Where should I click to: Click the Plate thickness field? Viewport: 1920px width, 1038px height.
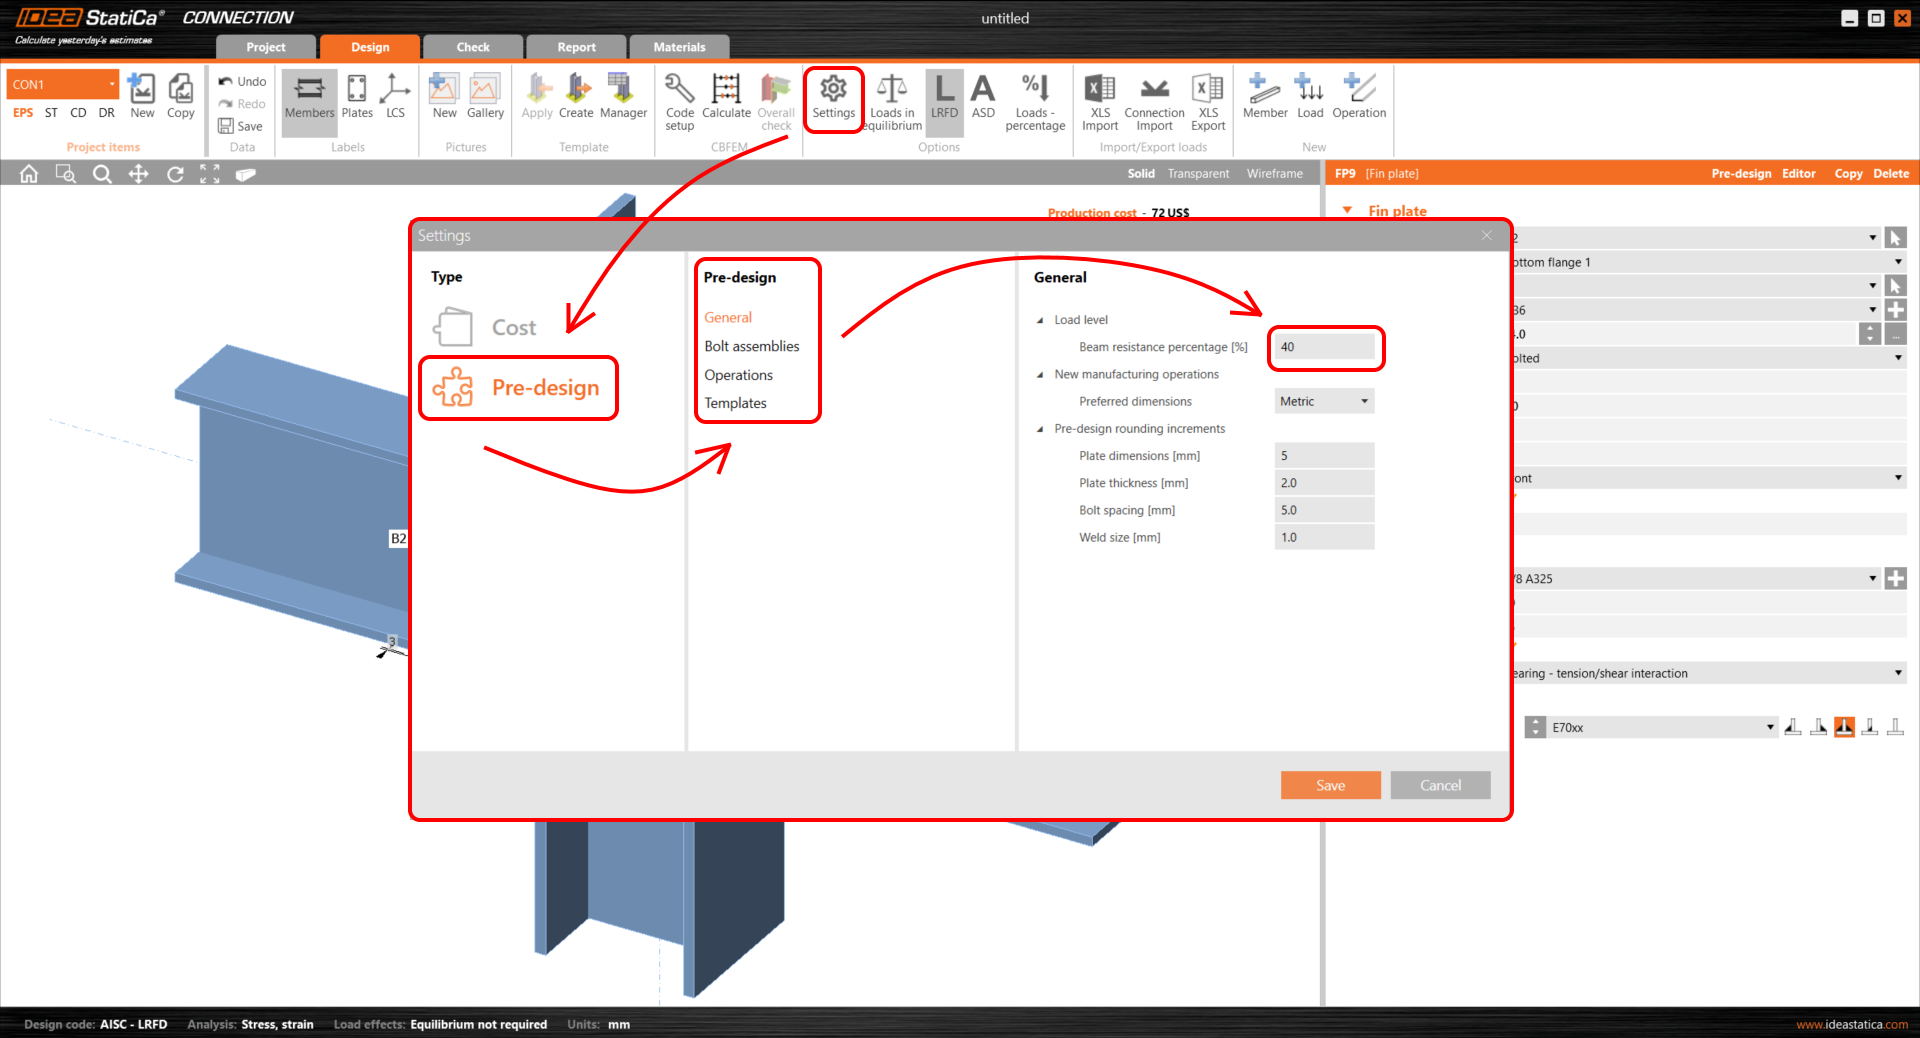tap(1324, 483)
